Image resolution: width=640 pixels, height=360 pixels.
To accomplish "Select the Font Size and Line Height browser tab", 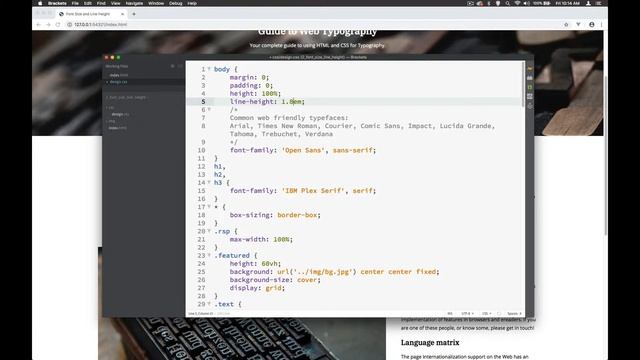I will pos(92,14).
